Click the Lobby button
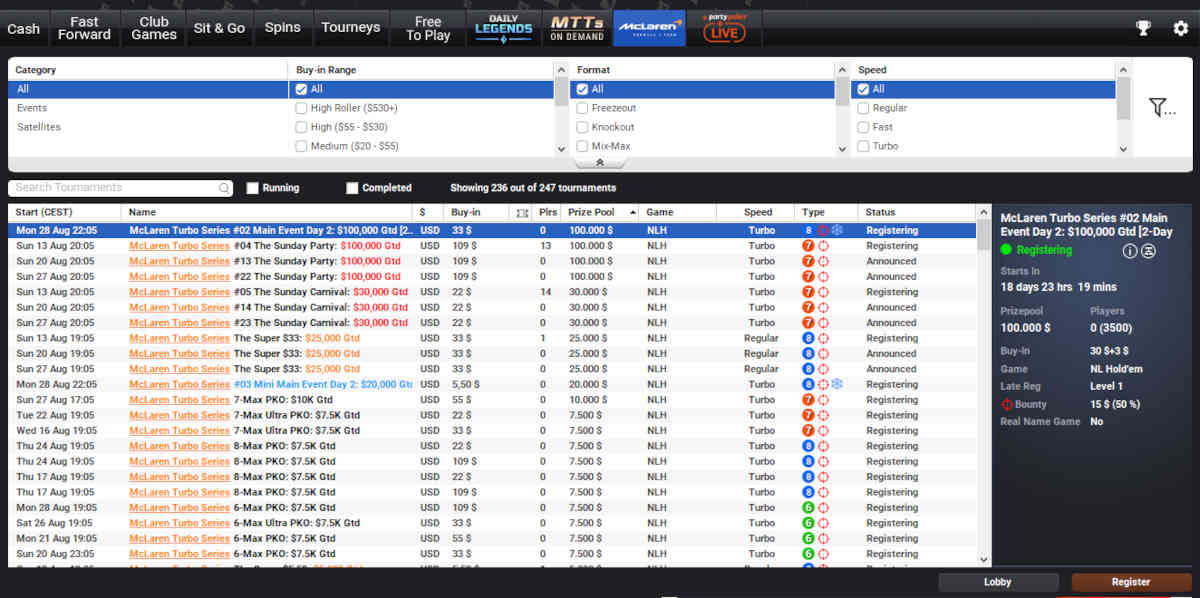The height and width of the screenshot is (598, 1200). point(998,582)
